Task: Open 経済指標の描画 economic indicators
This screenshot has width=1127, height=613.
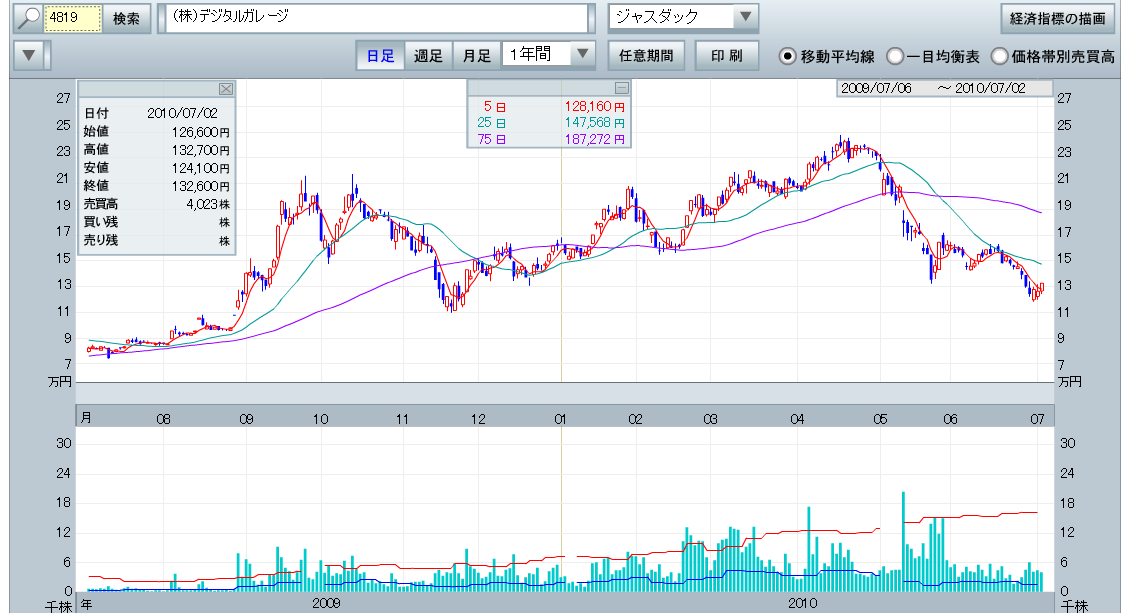Action: click(1057, 18)
